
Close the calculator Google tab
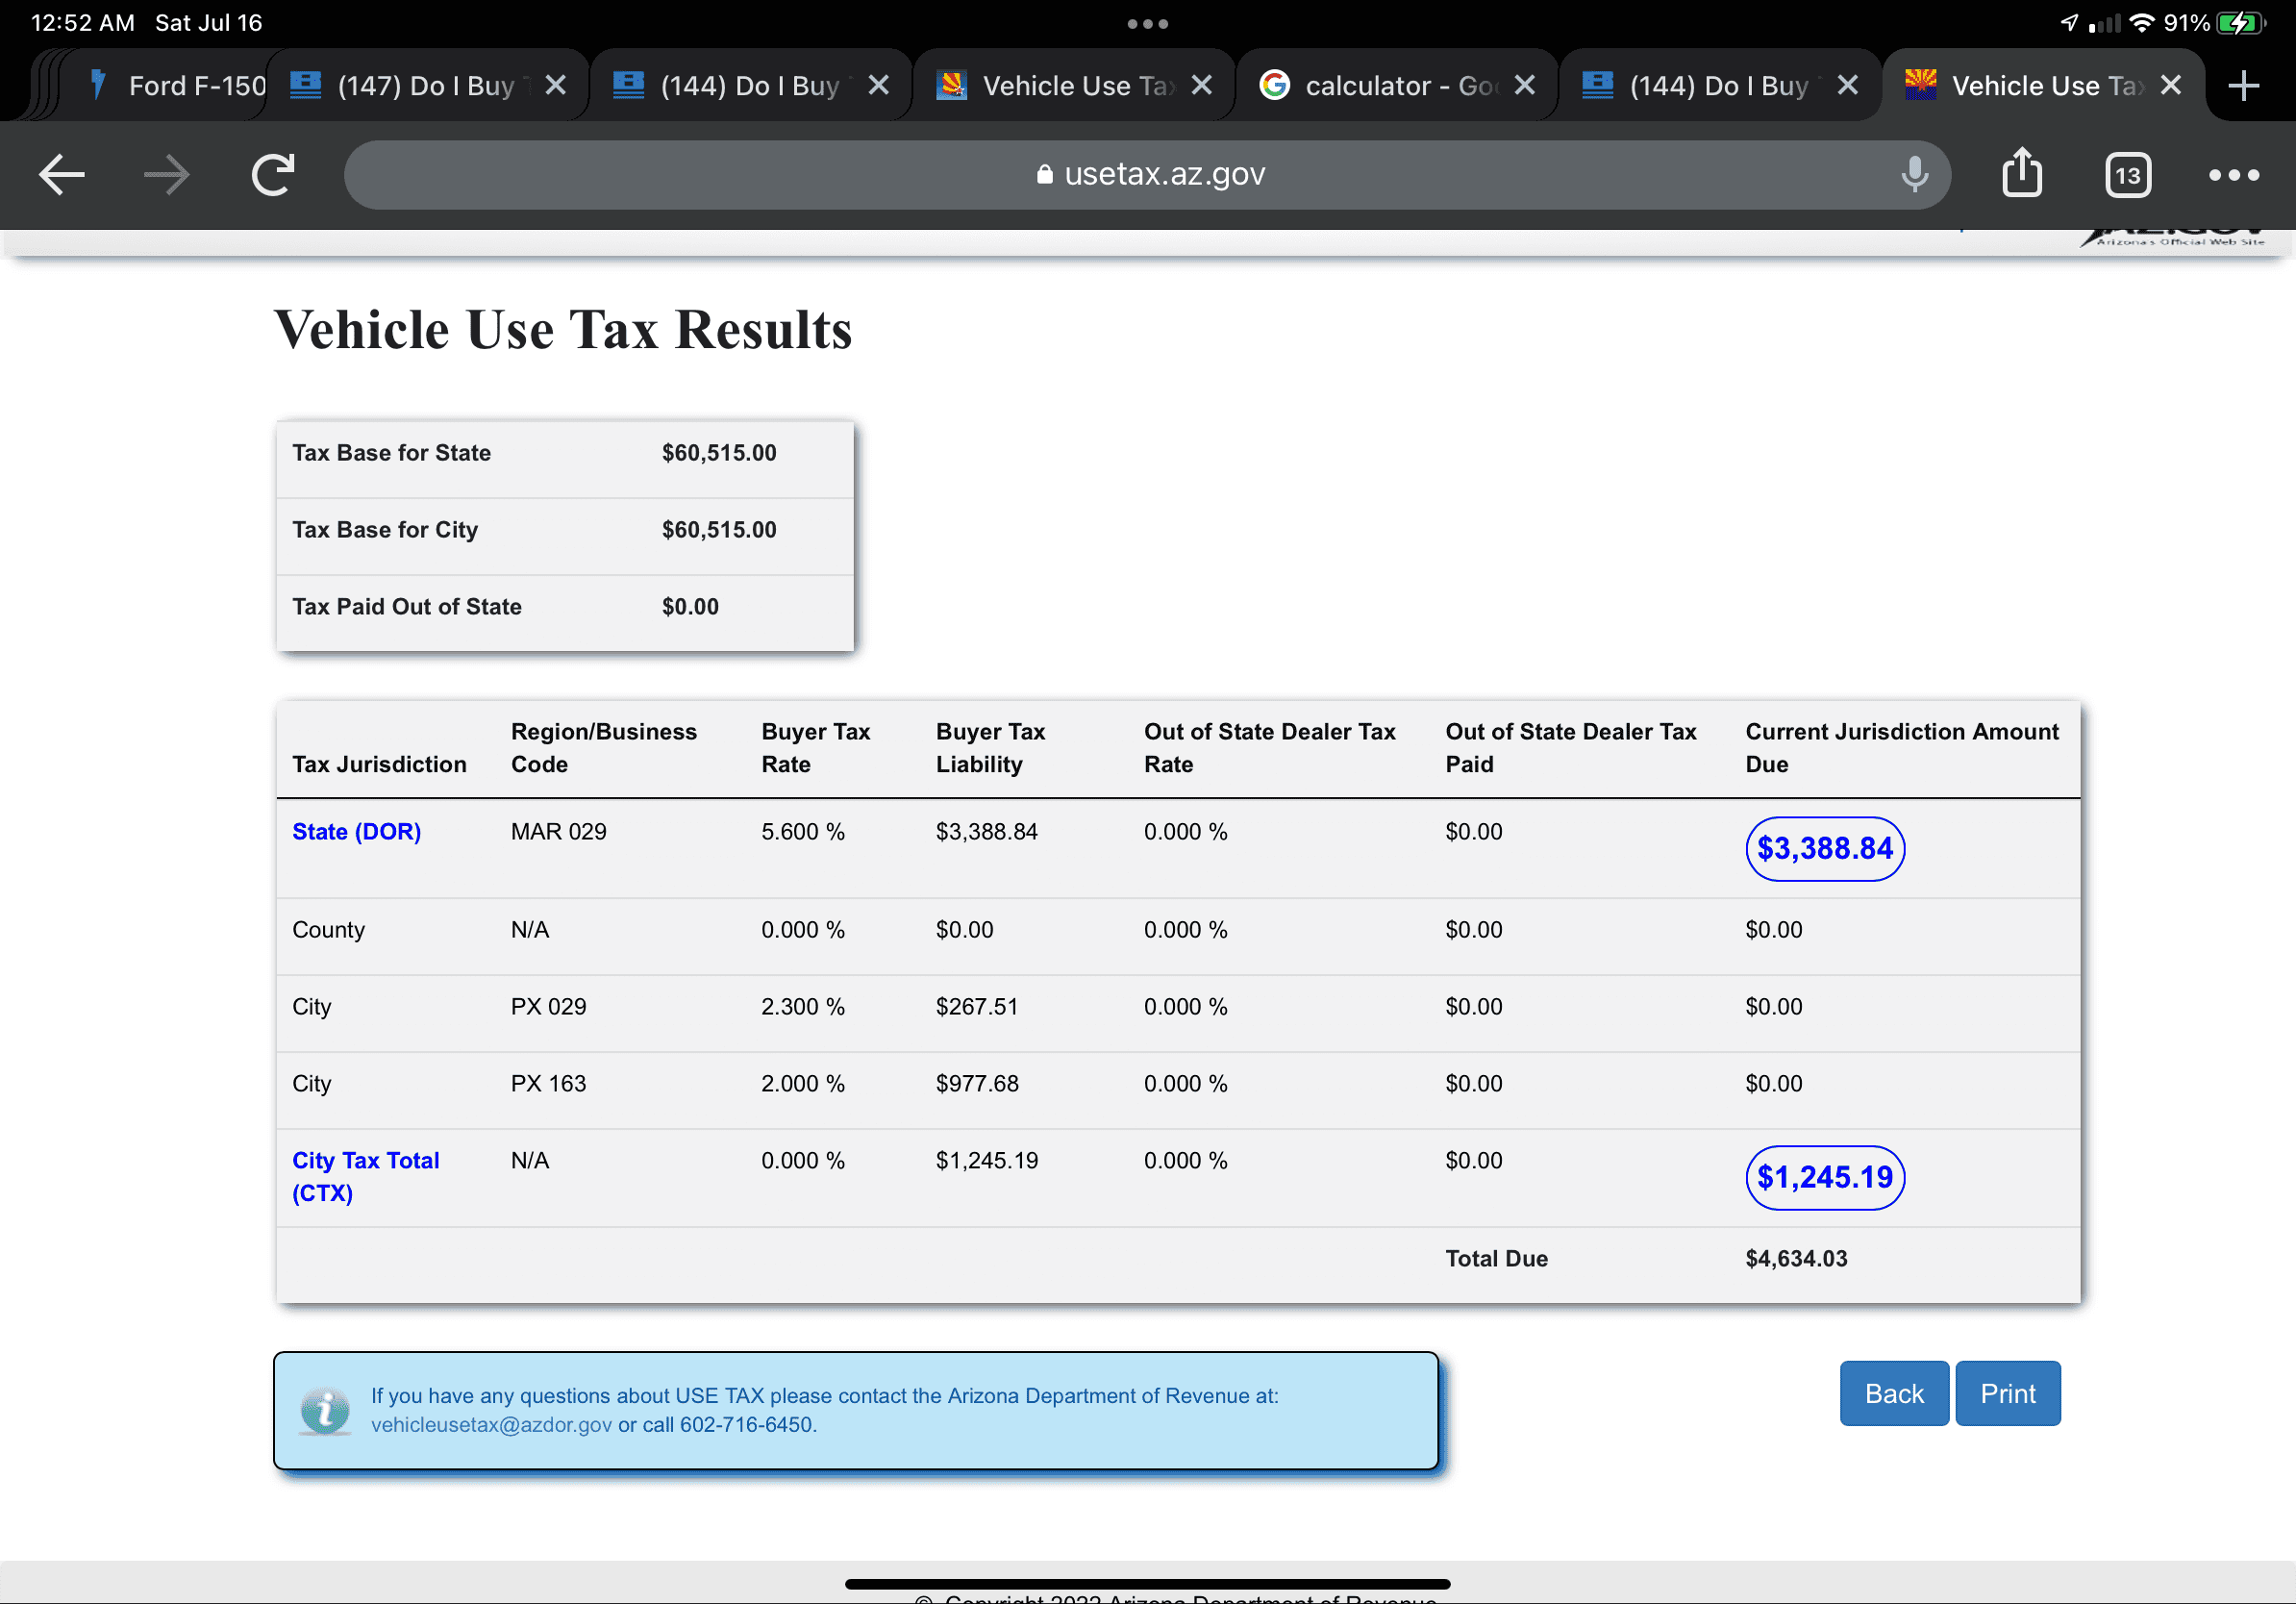click(x=1525, y=86)
